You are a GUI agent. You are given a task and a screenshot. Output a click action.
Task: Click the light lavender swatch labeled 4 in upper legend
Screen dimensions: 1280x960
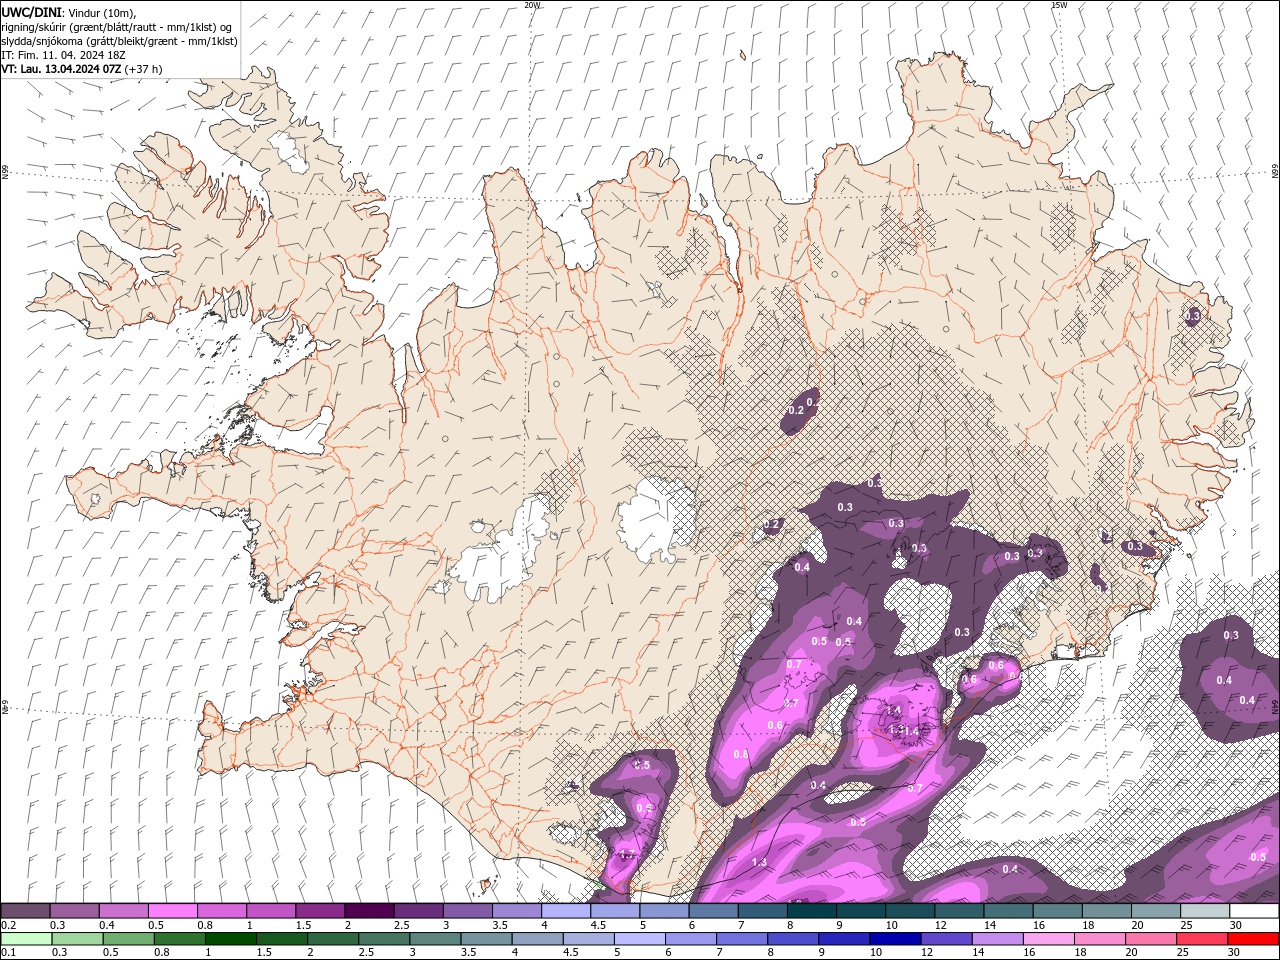point(566,911)
